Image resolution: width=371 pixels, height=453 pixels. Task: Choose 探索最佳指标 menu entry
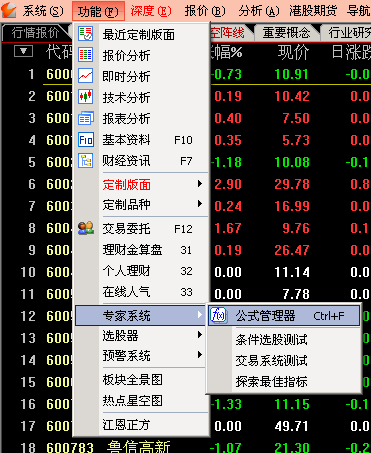point(271,382)
